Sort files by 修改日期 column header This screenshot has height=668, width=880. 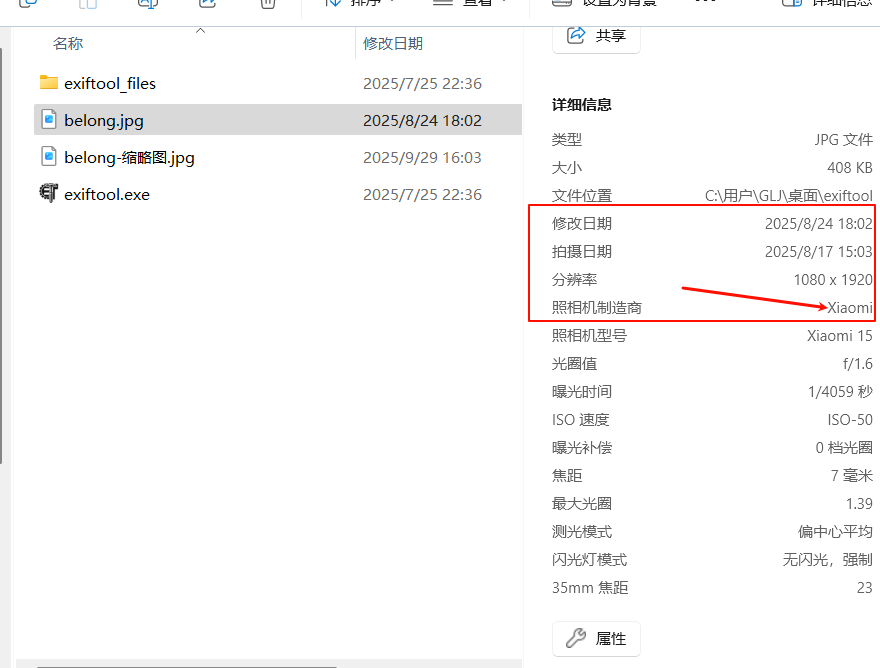393,43
